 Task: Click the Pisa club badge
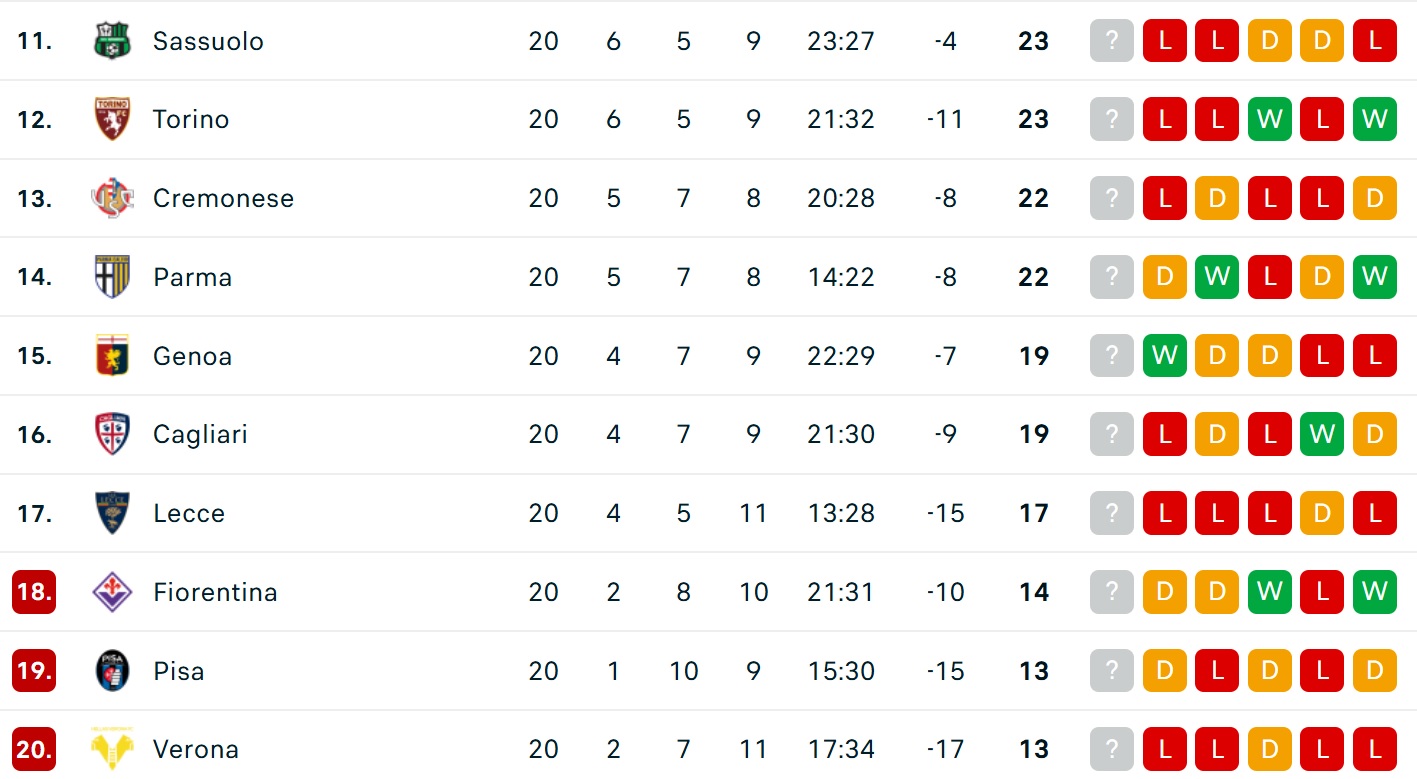pyautogui.click(x=112, y=671)
